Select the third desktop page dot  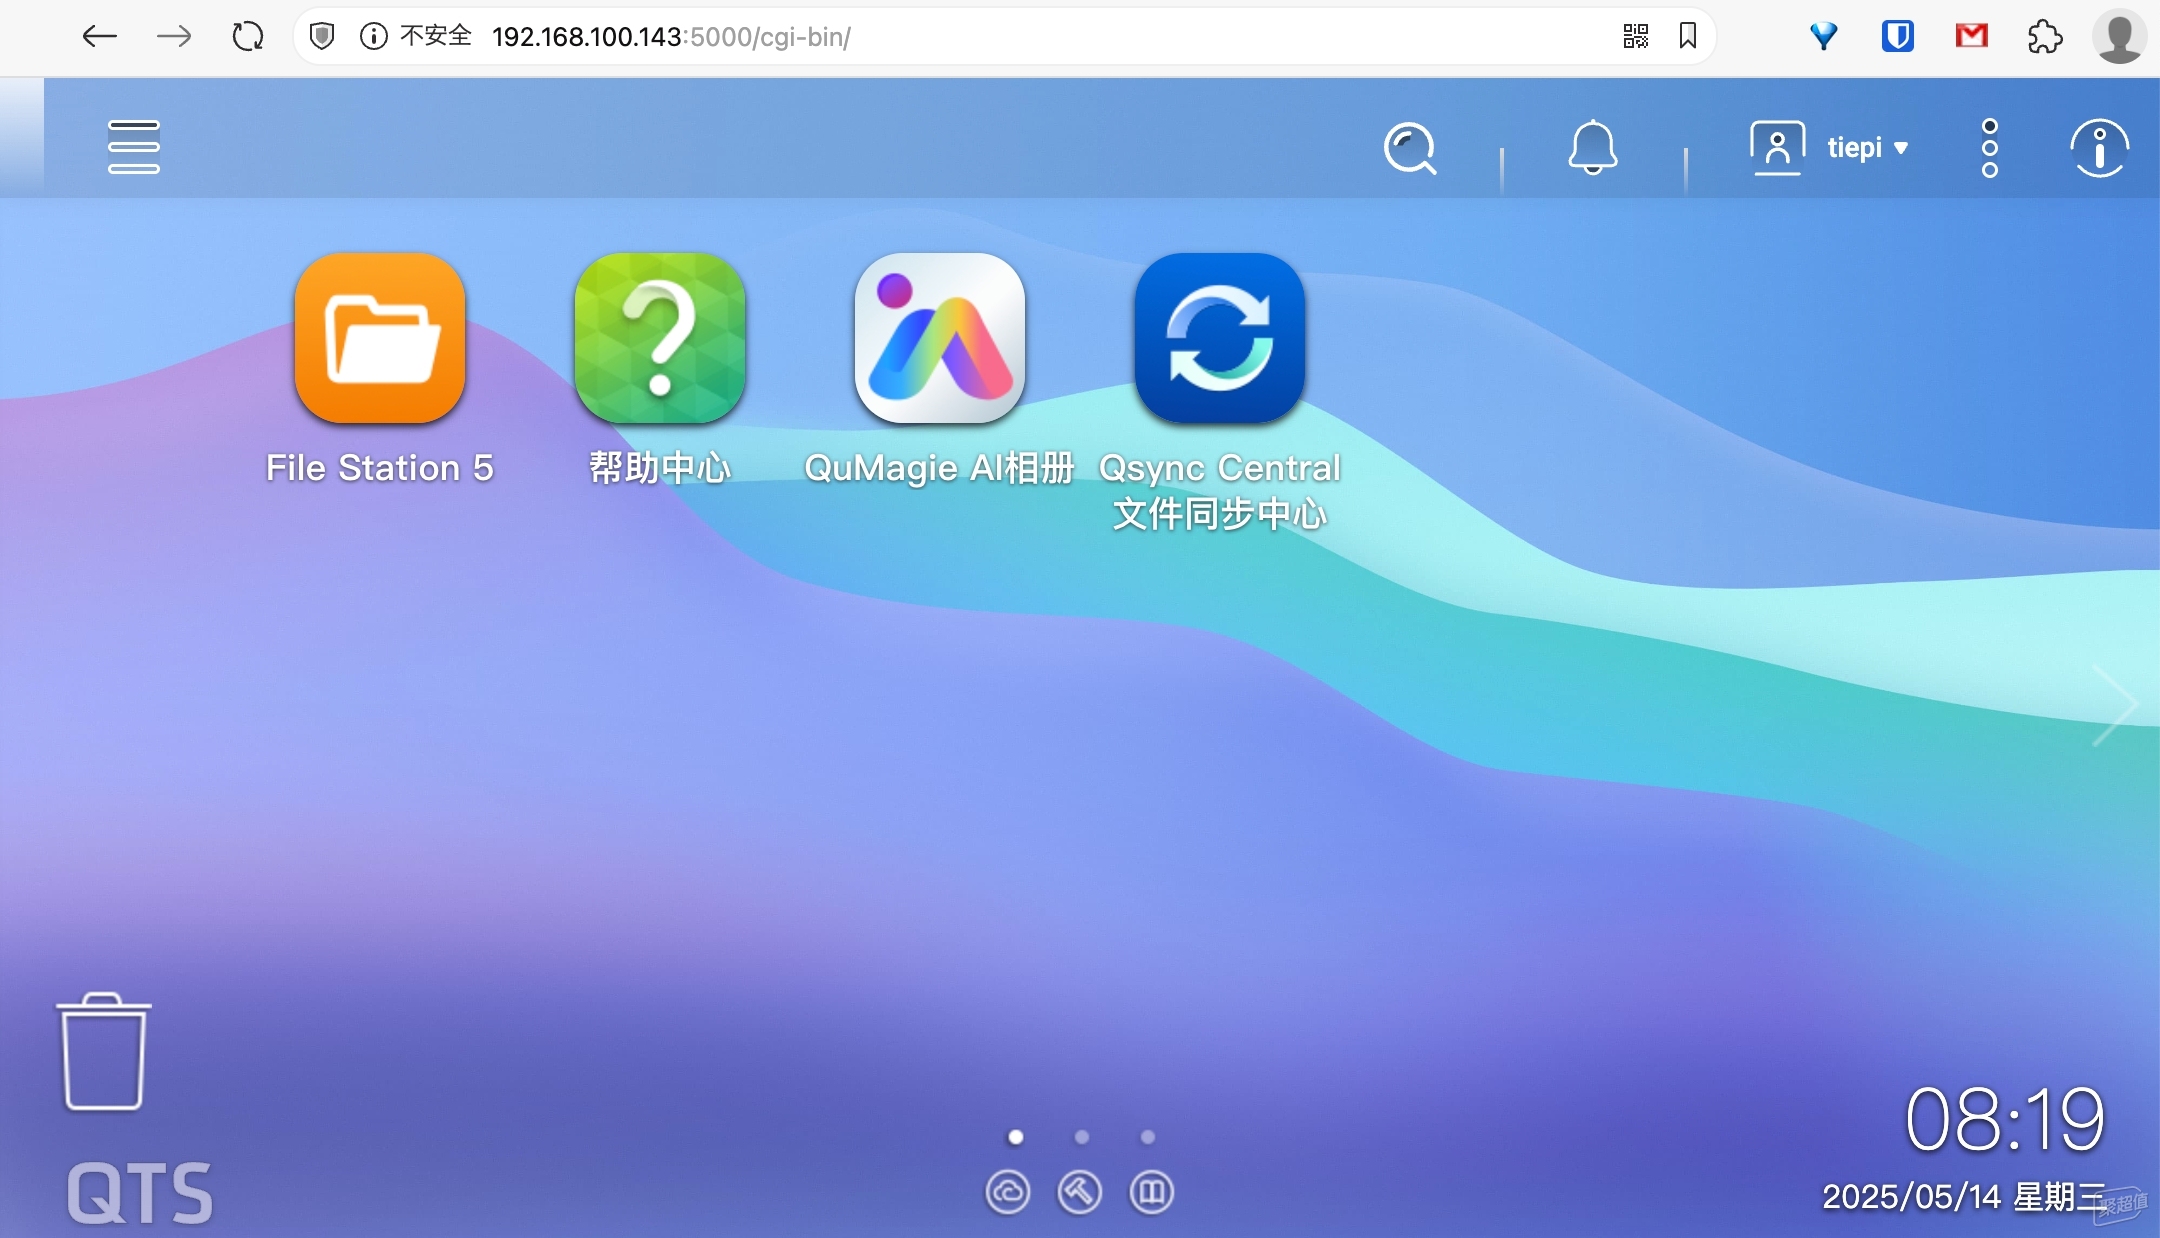1148,1137
